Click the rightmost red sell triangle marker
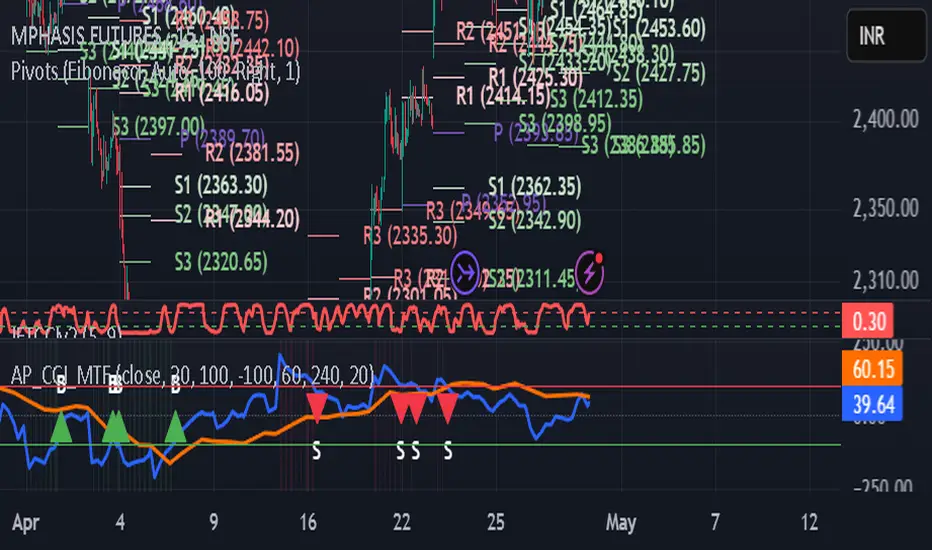The height and width of the screenshot is (550, 932). [x=448, y=407]
